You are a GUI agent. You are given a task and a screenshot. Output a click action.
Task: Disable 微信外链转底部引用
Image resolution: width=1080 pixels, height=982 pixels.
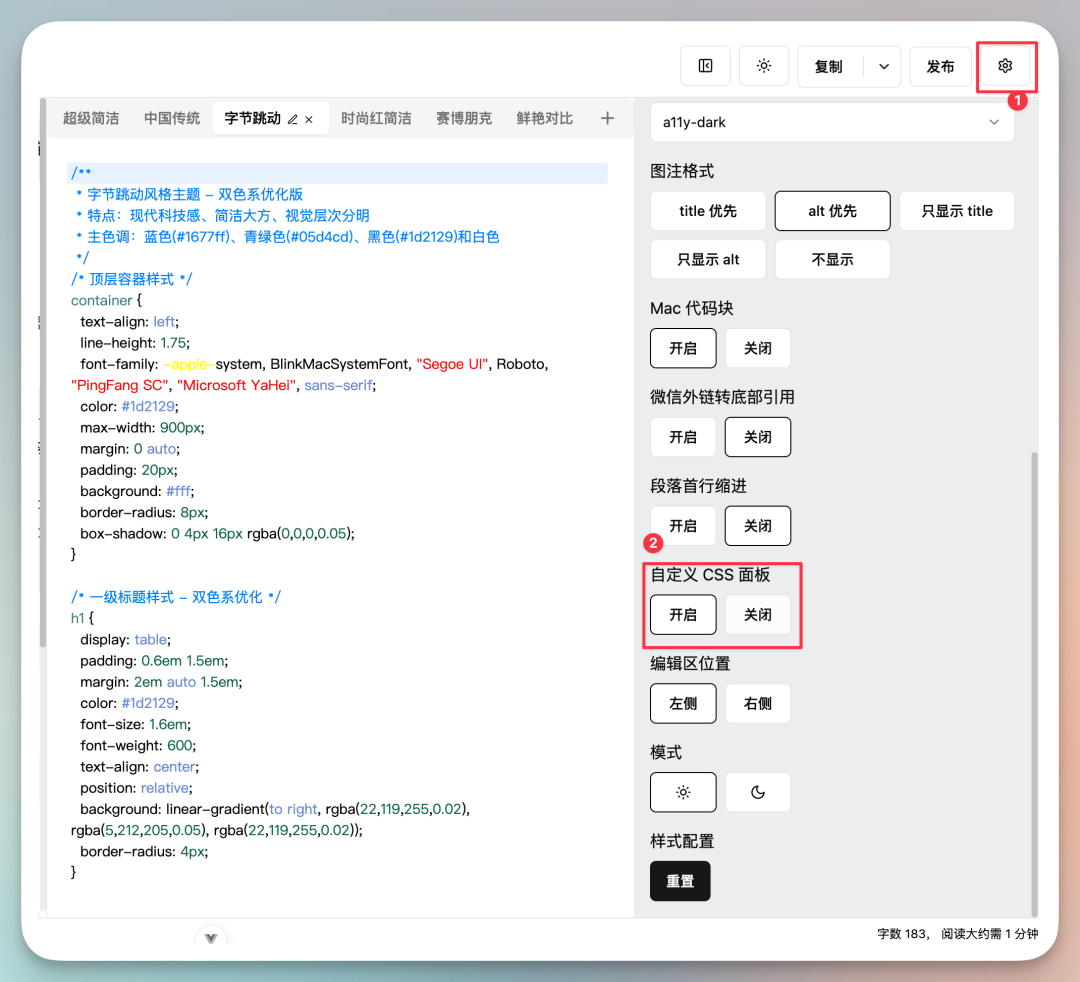pyautogui.click(x=758, y=437)
